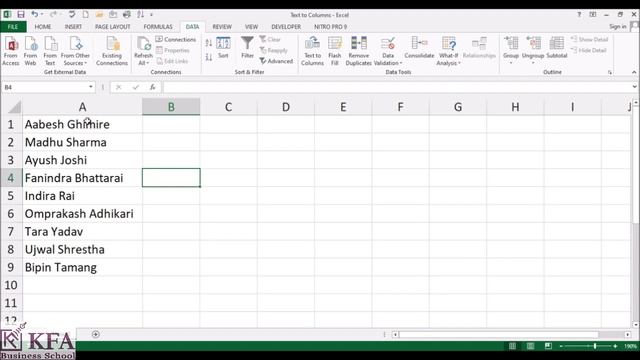Open Excel Help question mark
Screen dimensions: 640x360
click(x=579, y=14)
